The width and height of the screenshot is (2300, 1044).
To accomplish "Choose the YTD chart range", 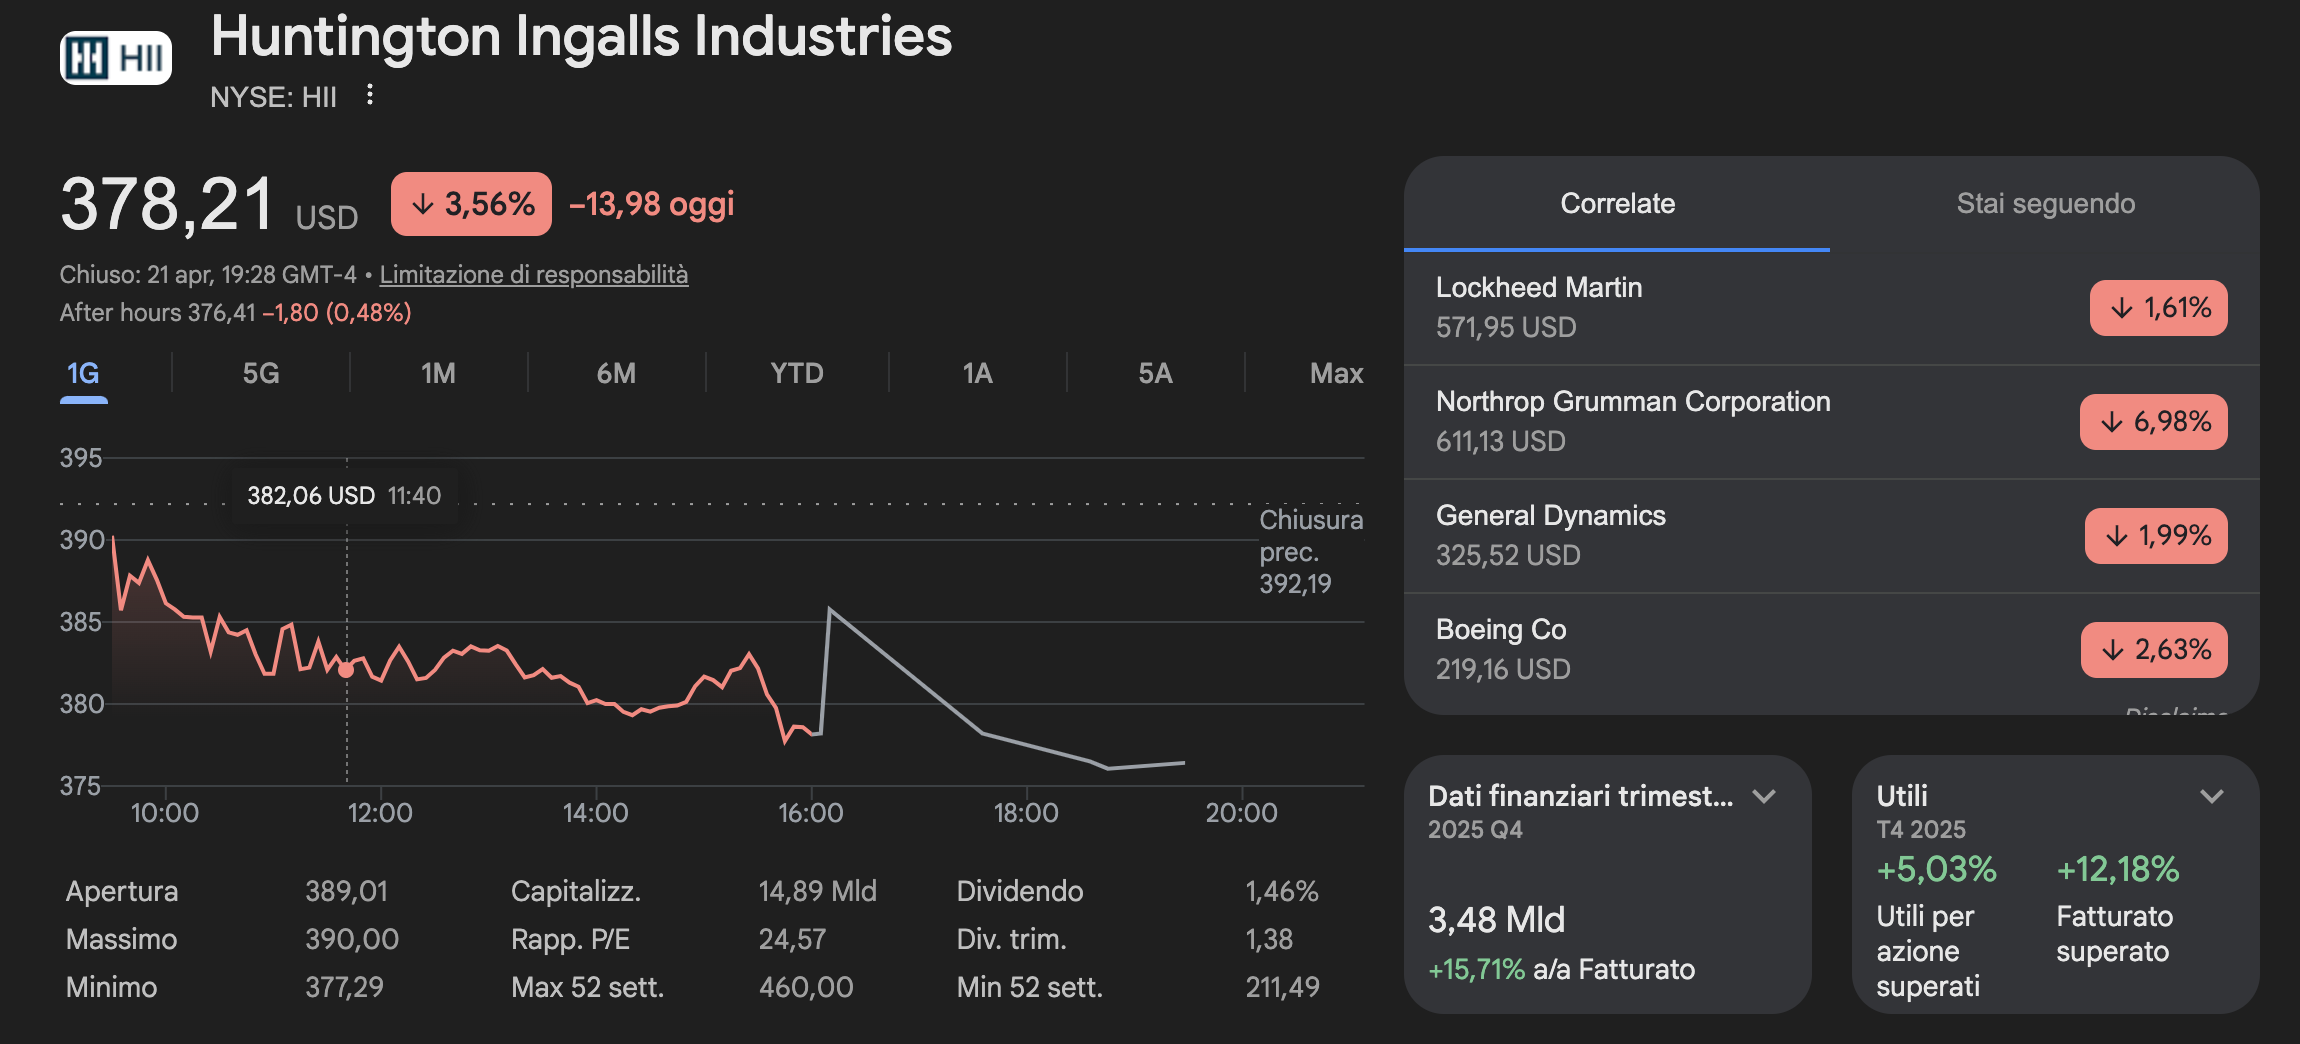I will click(797, 373).
